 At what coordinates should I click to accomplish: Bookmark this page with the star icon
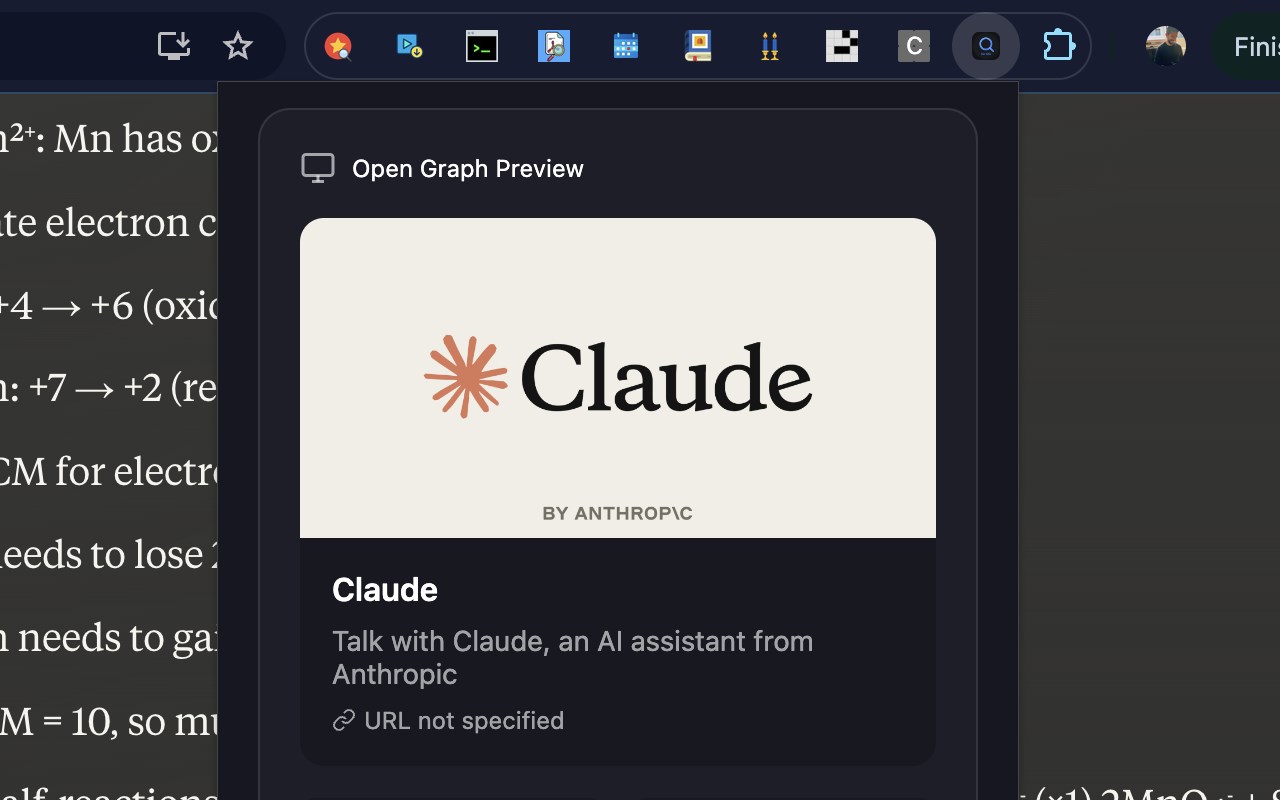tap(238, 46)
